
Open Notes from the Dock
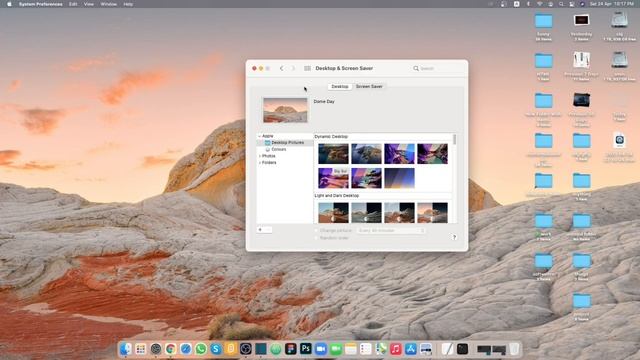pyautogui.click(x=351, y=349)
